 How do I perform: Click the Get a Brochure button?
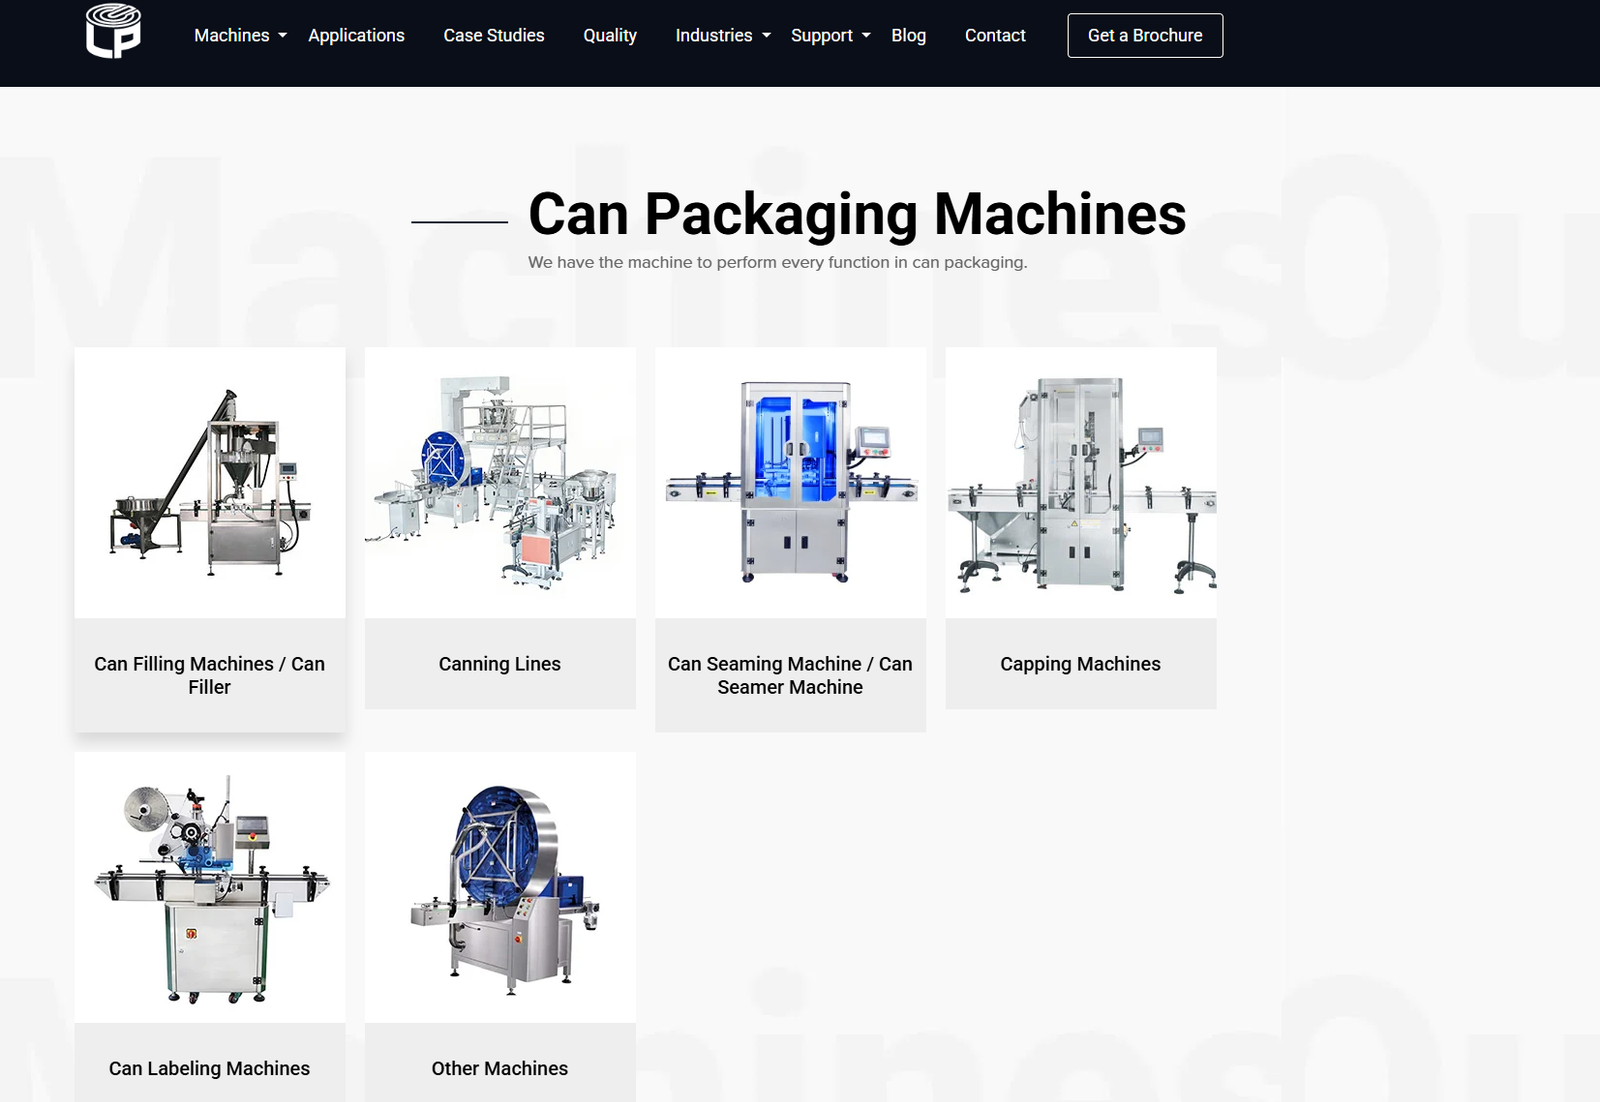point(1145,35)
